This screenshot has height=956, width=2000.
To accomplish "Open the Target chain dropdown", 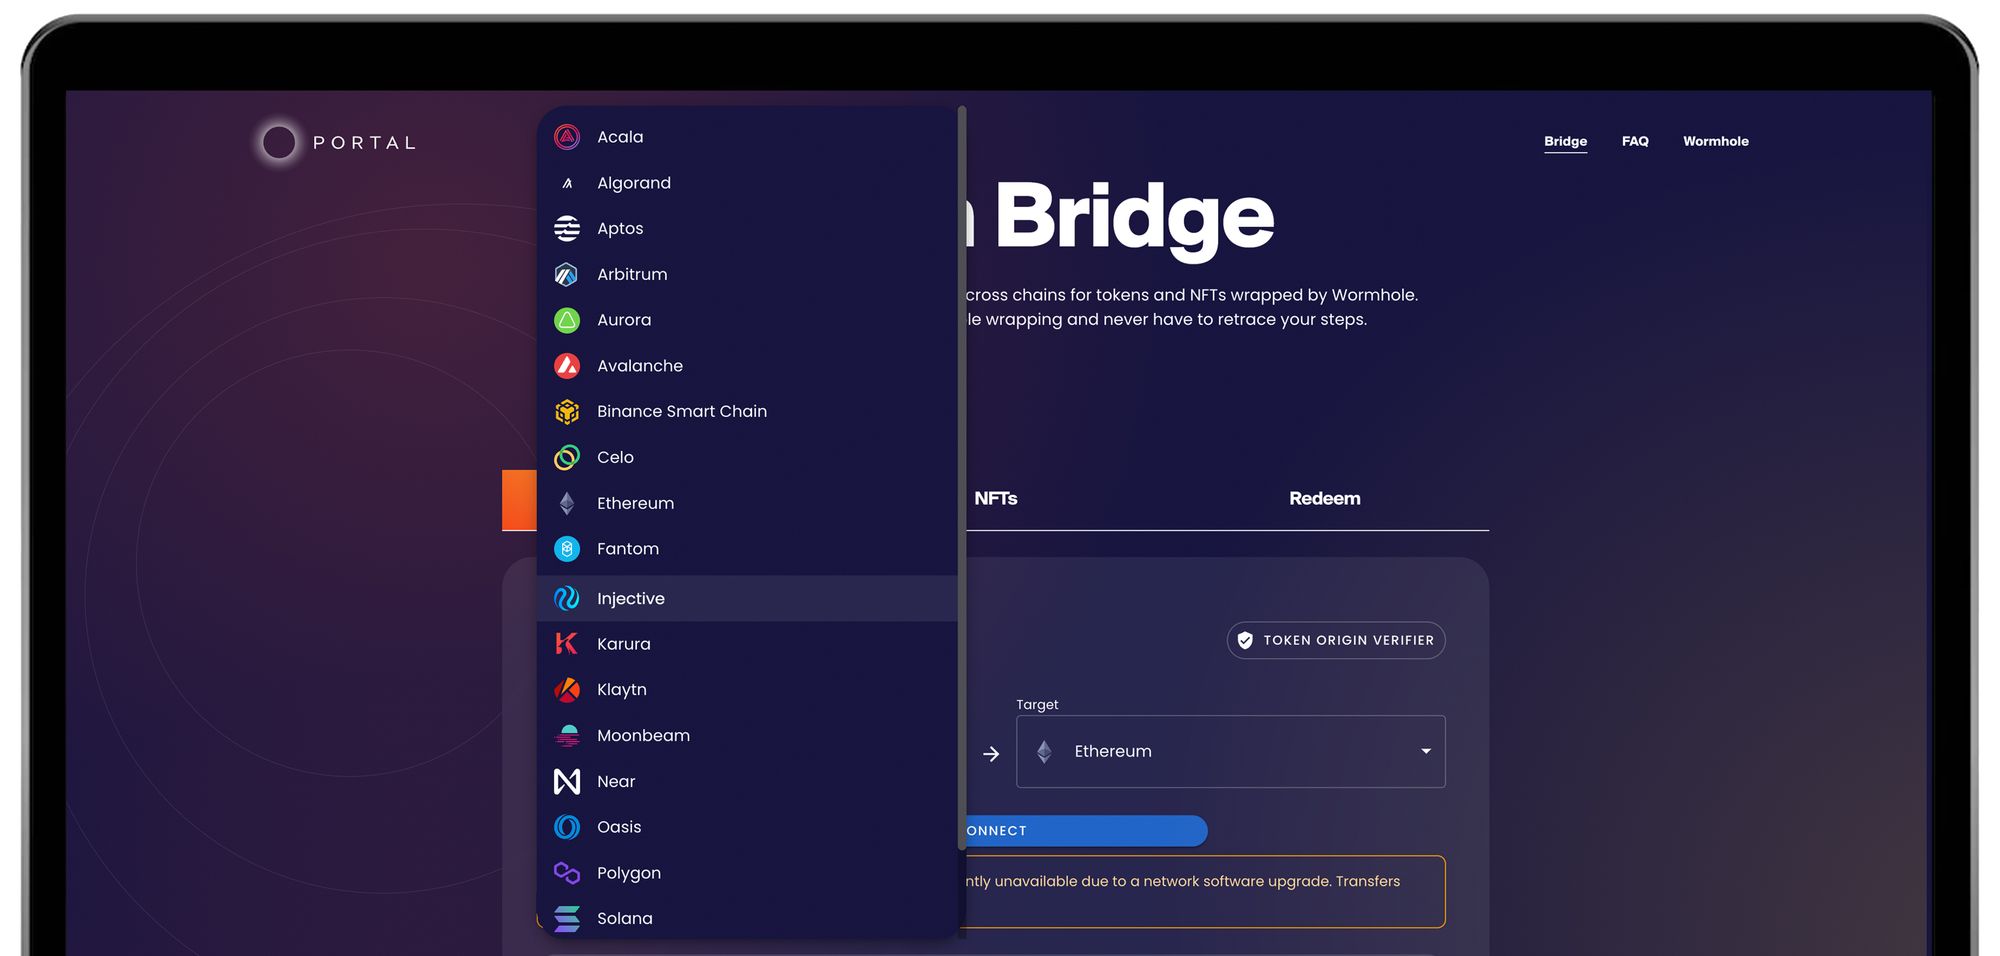I will click(x=1230, y=752).
